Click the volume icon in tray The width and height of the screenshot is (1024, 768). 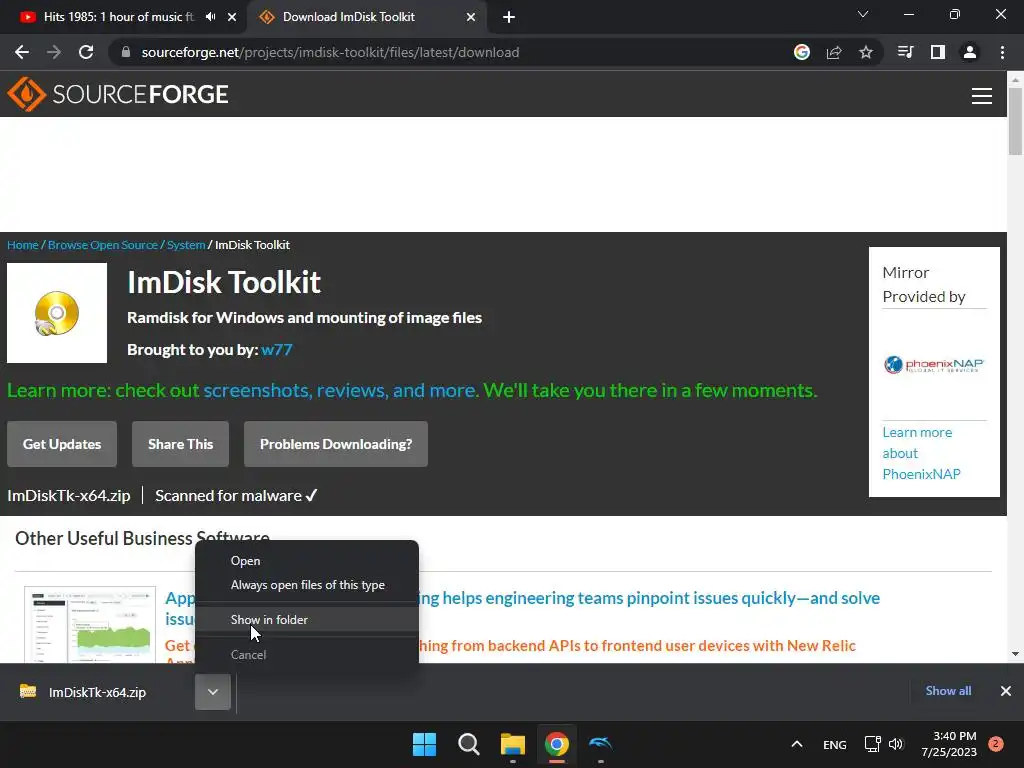coord(896,744)
